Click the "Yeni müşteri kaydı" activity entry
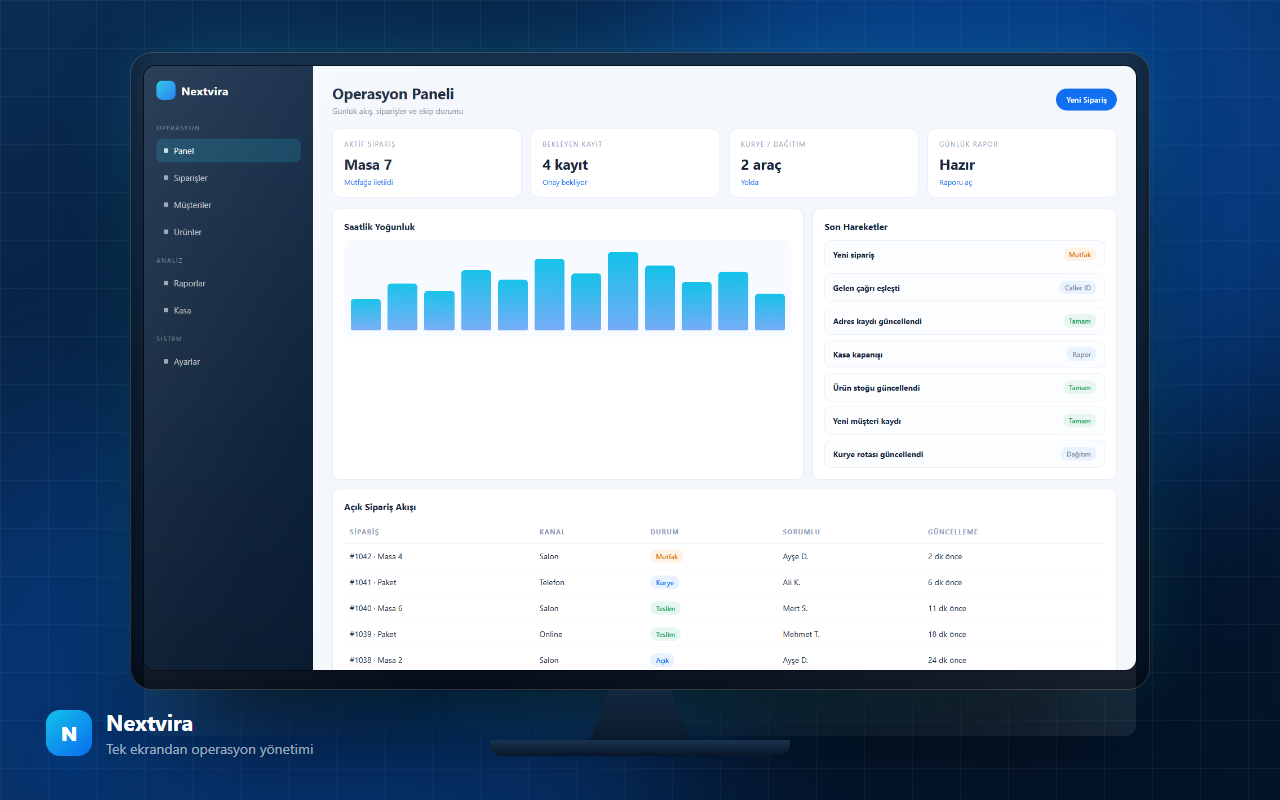 click(x=964, y=421)
